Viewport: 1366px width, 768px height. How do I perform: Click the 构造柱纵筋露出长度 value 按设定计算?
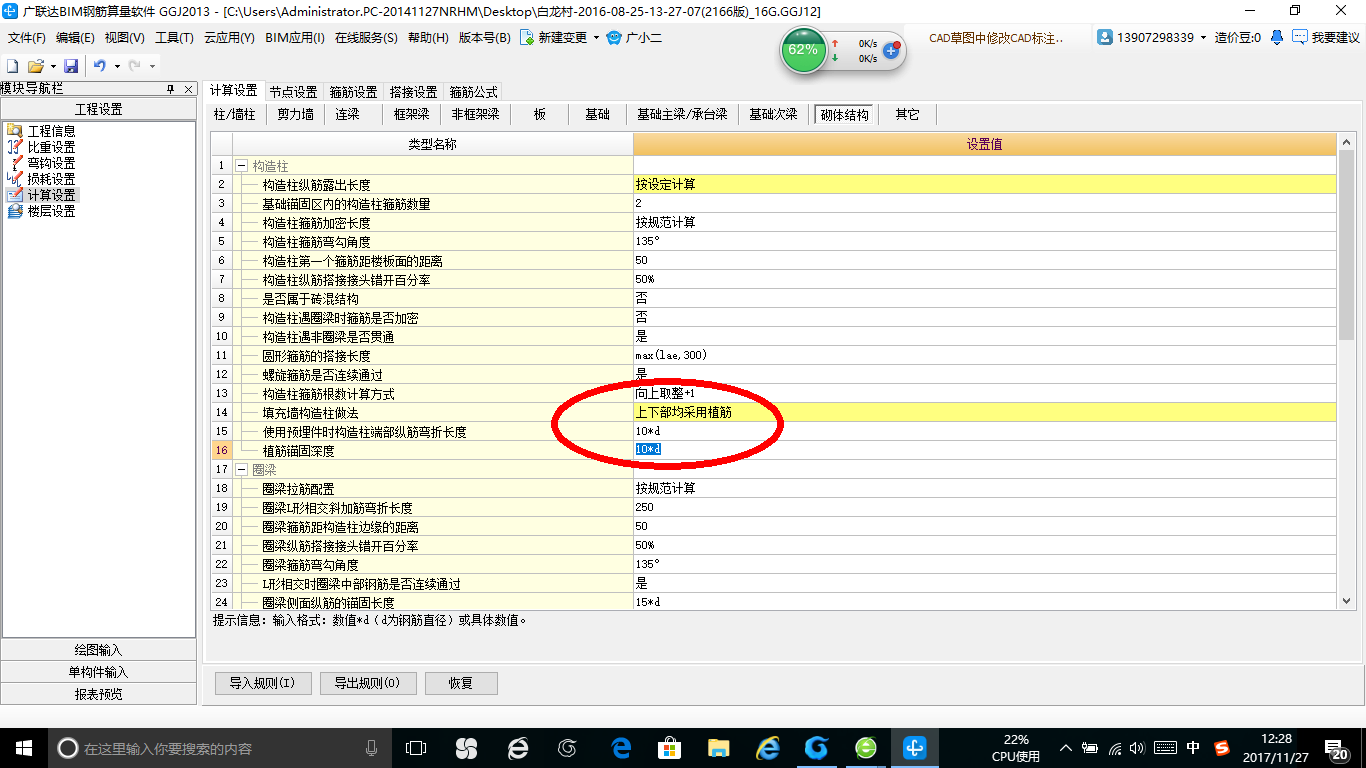(x=985, y=184)
